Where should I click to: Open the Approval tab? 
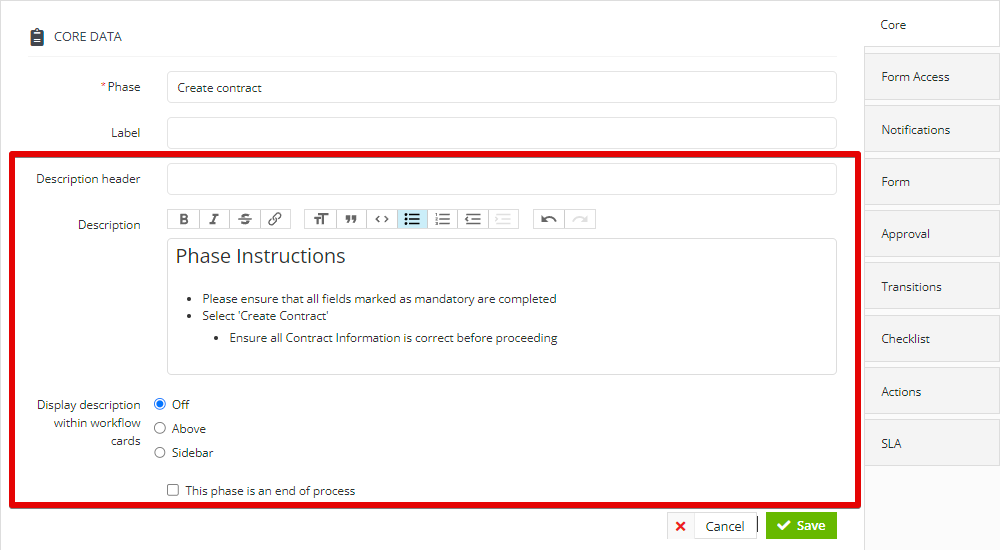tap(932, 234)
